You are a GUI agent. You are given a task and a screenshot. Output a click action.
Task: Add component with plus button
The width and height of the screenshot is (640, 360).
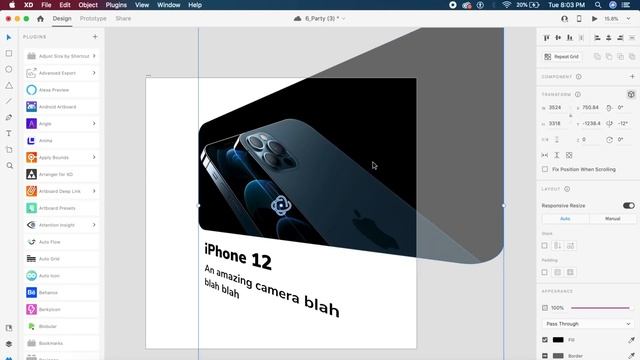click(x=632, y=76)
